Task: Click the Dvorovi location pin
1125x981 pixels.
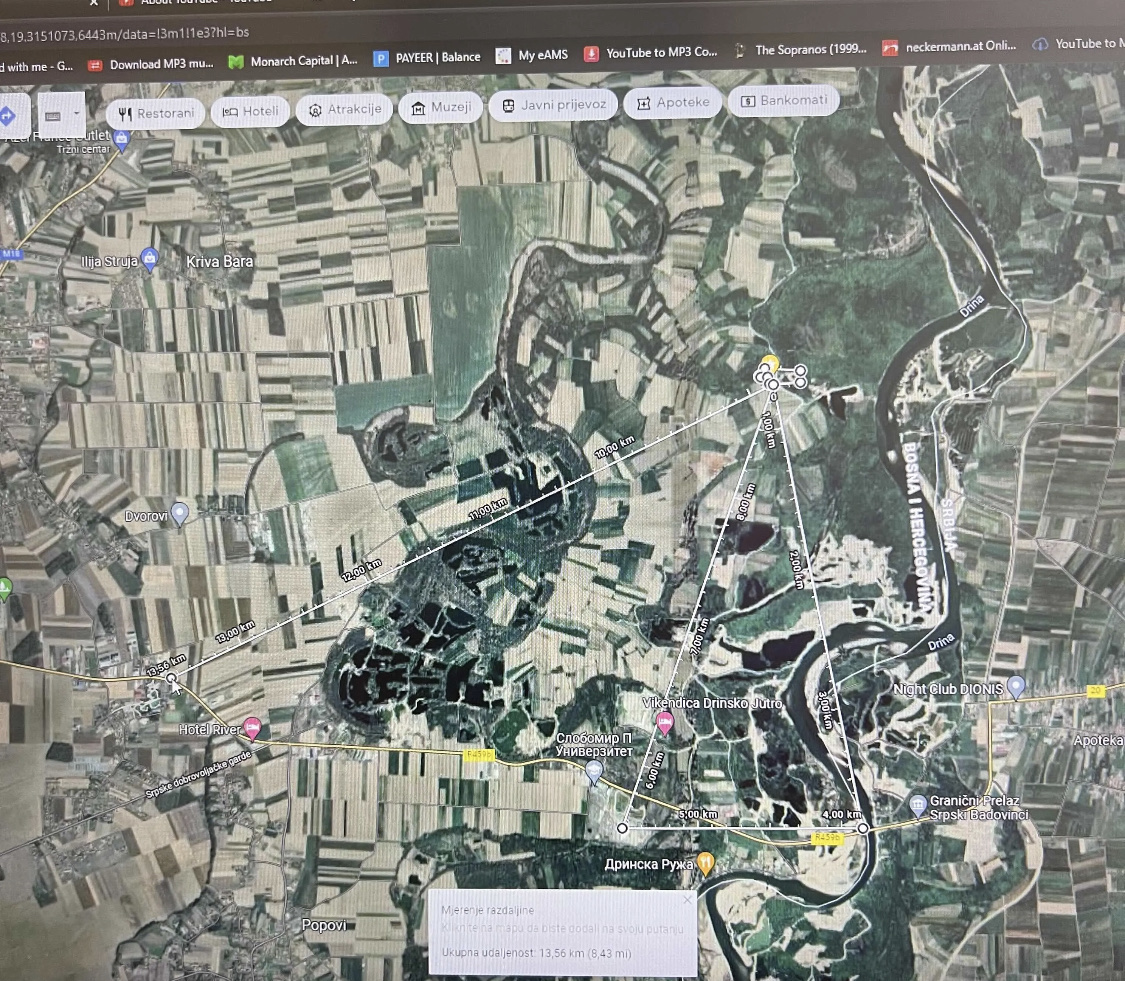Action: click(x=180, y=512)
